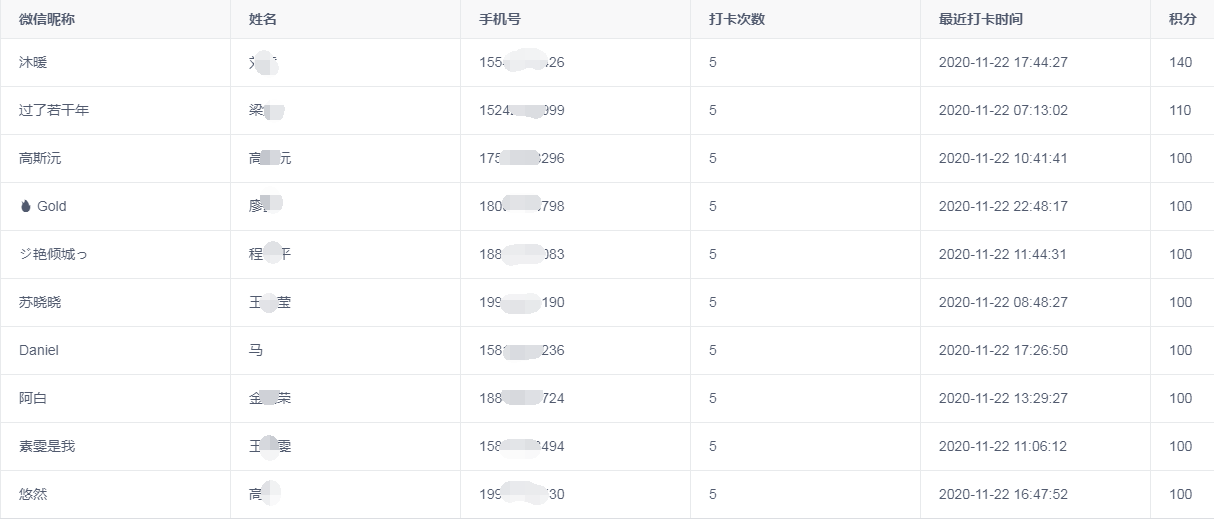Viewport: 1214px width, 524px height.
Task: Select the nickname 高斯沅 cell
Action: (x=115, y=158)
